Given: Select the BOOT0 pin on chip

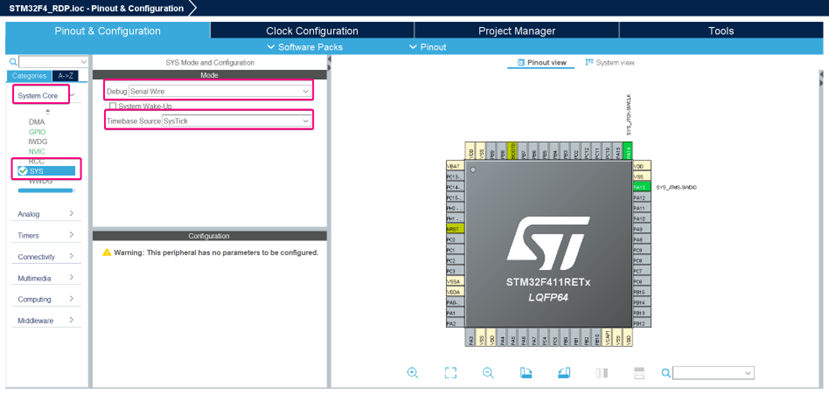Looking at the screenshot, I should pyautogui.click(x=512, y=151).
